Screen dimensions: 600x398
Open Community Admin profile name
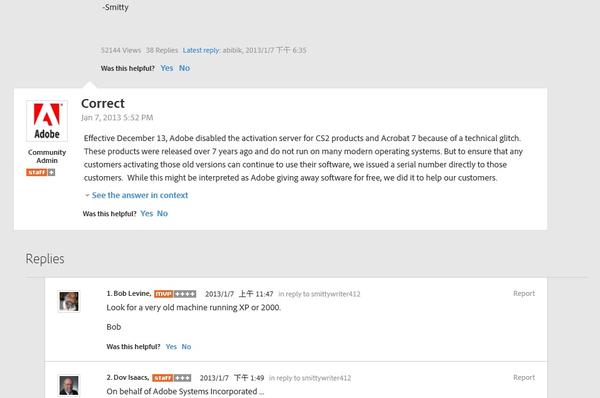tap(47, 156)
